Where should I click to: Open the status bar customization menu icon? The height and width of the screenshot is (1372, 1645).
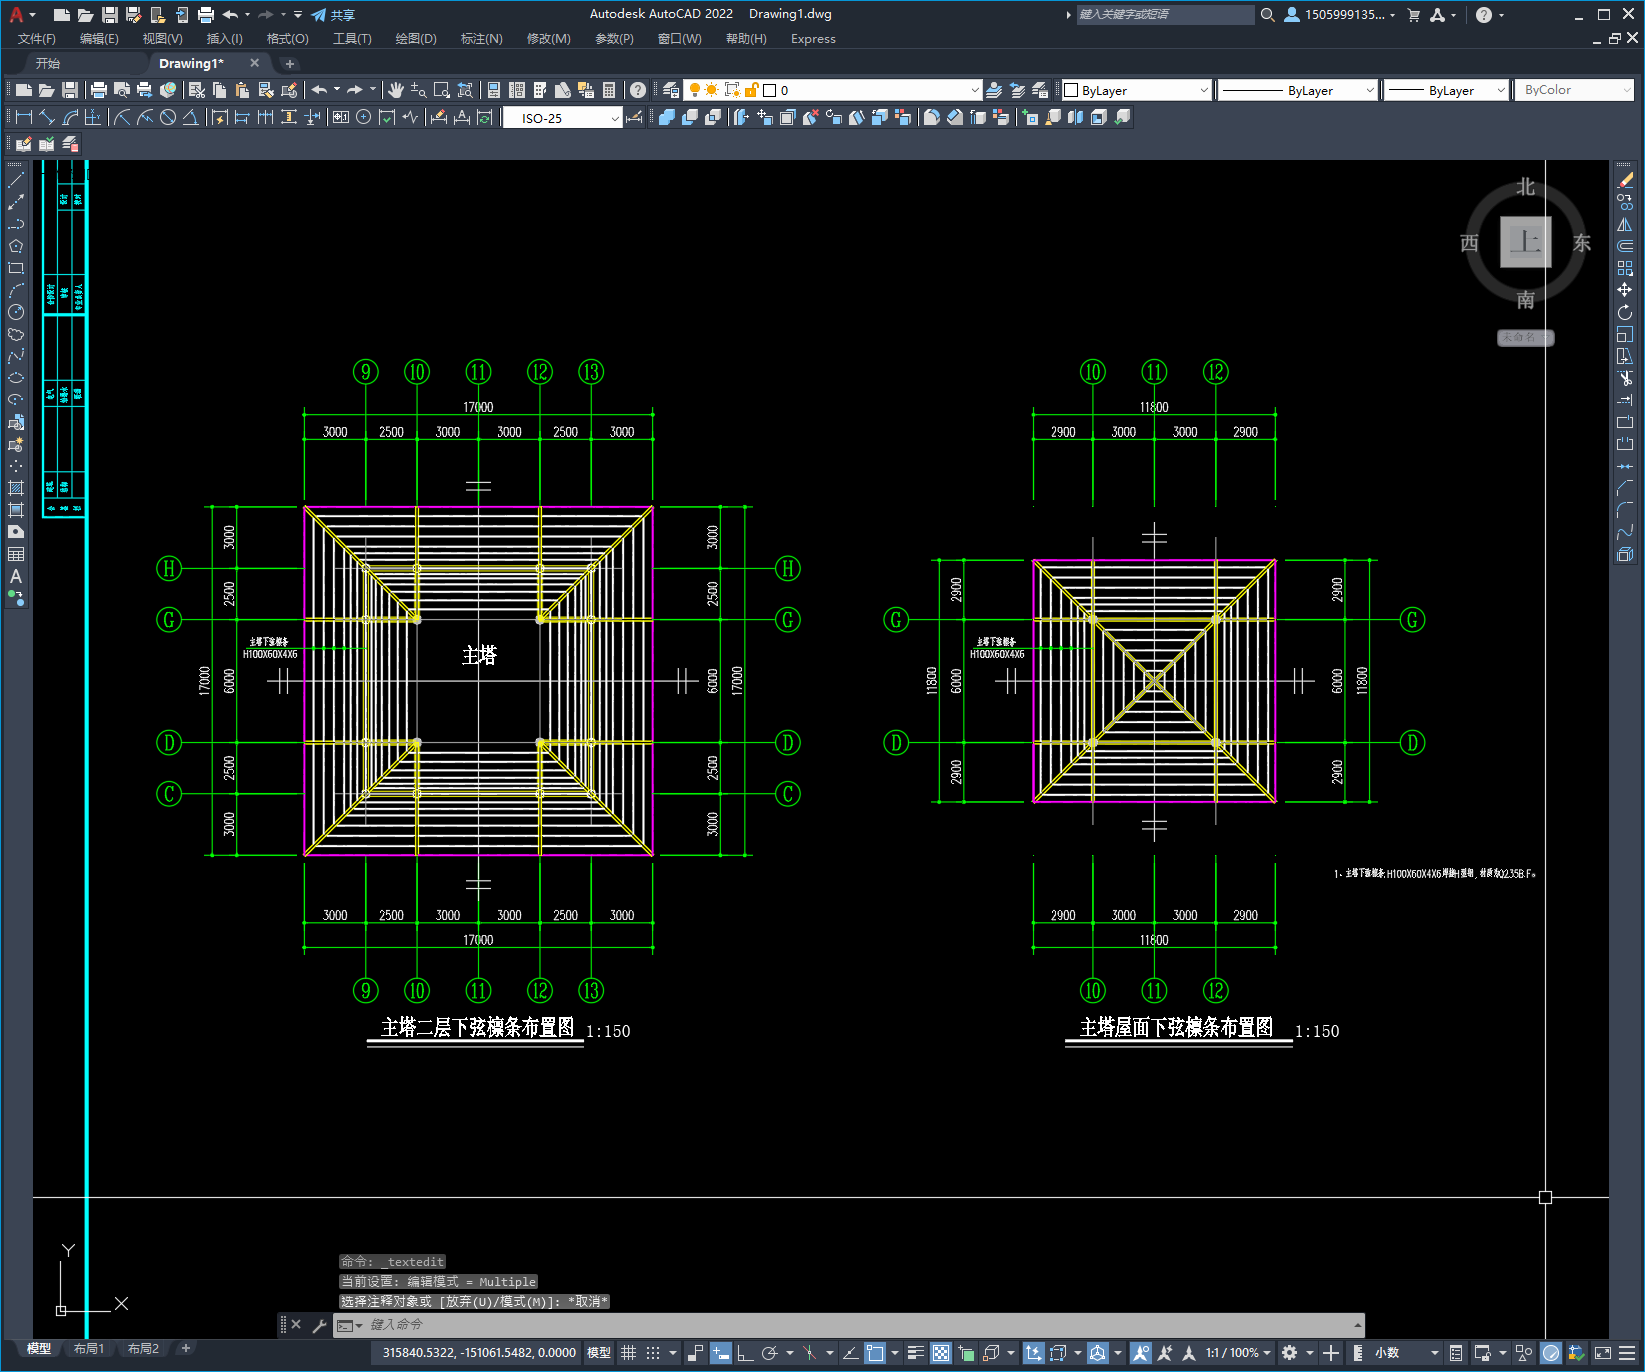(1627, 1353)
